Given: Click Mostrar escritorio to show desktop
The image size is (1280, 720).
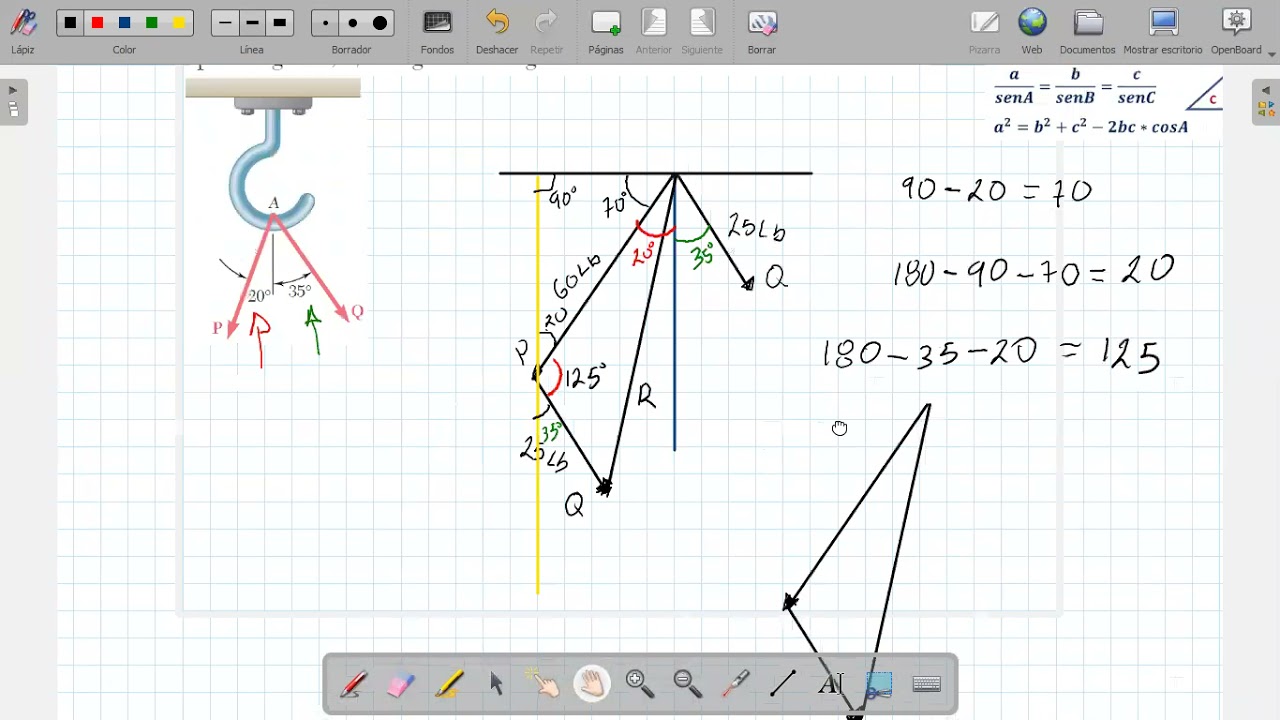Looking at the screenshot, I should (x=1163, y=31).
